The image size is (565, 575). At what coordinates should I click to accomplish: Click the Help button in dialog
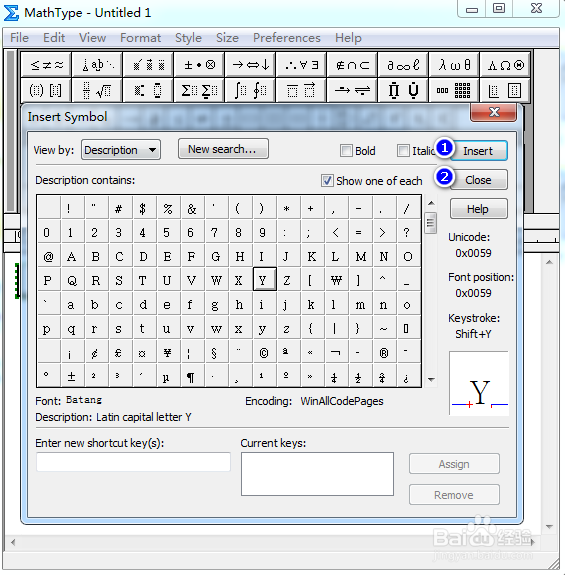click(x=478, y=209)
